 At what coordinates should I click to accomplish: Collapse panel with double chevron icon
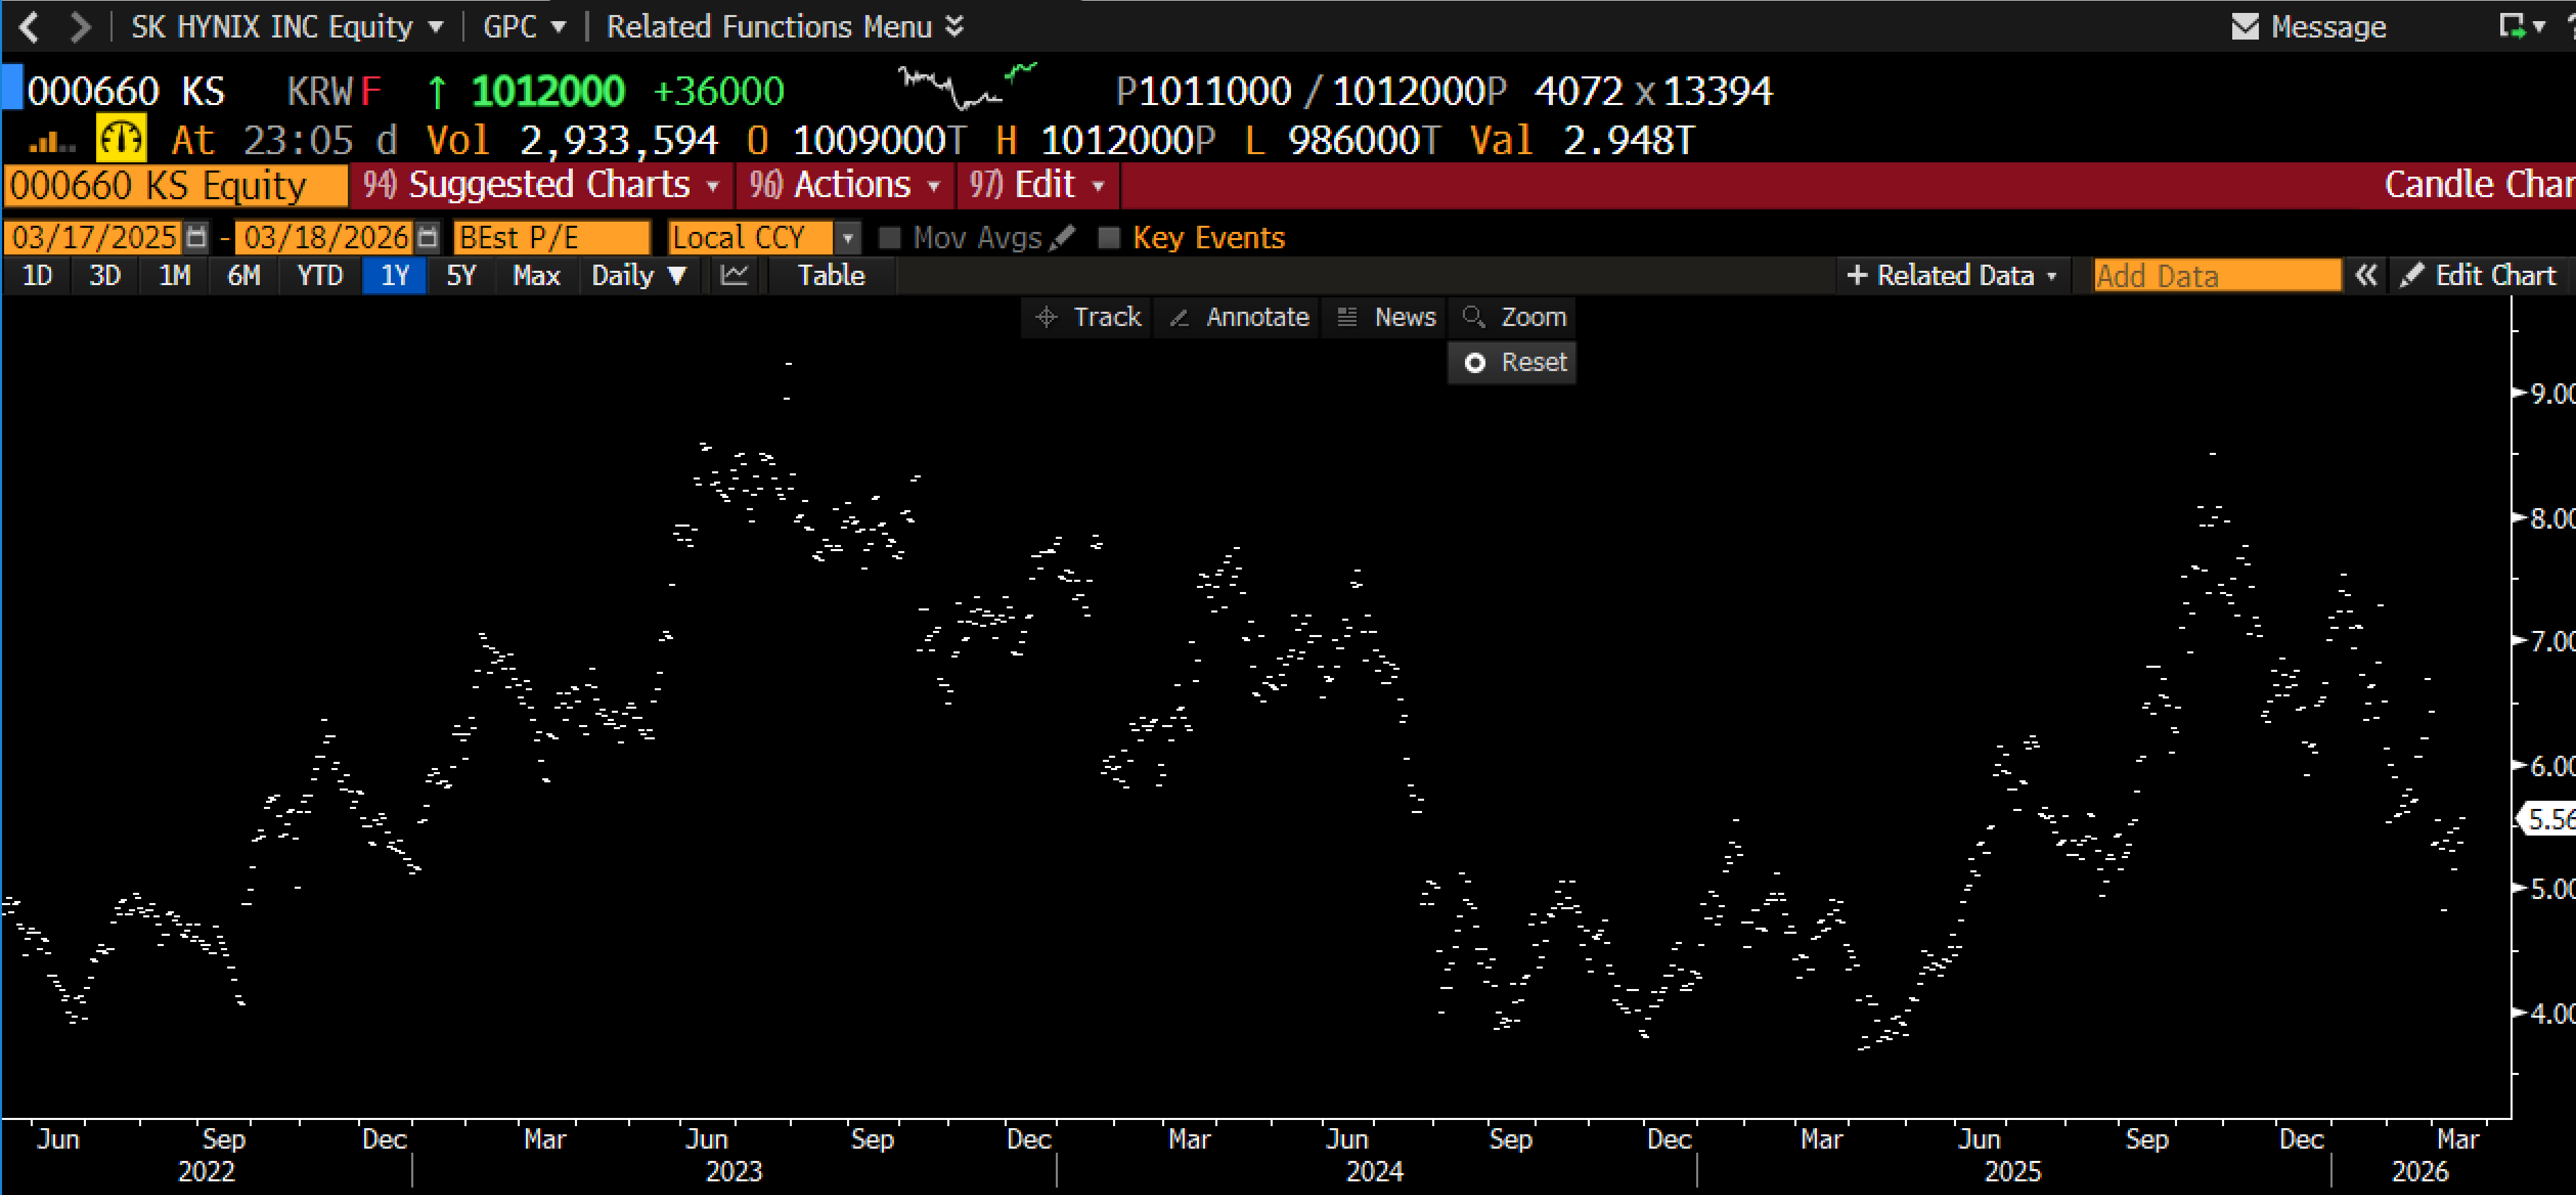2366,276
